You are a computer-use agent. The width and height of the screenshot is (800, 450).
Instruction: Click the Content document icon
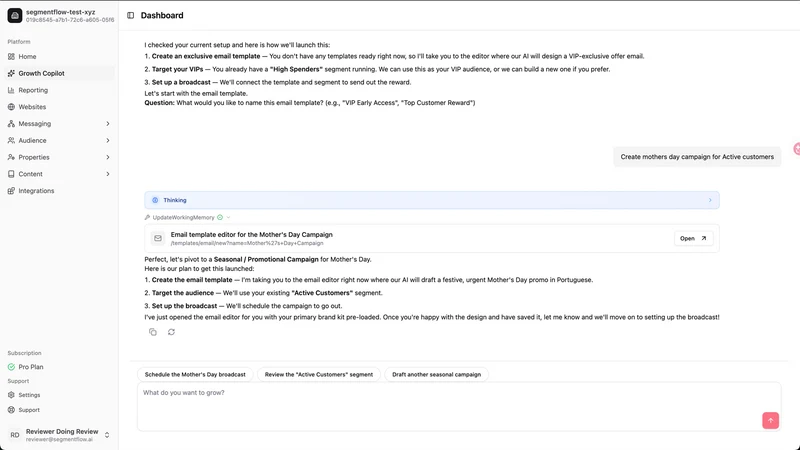[11, 174]
